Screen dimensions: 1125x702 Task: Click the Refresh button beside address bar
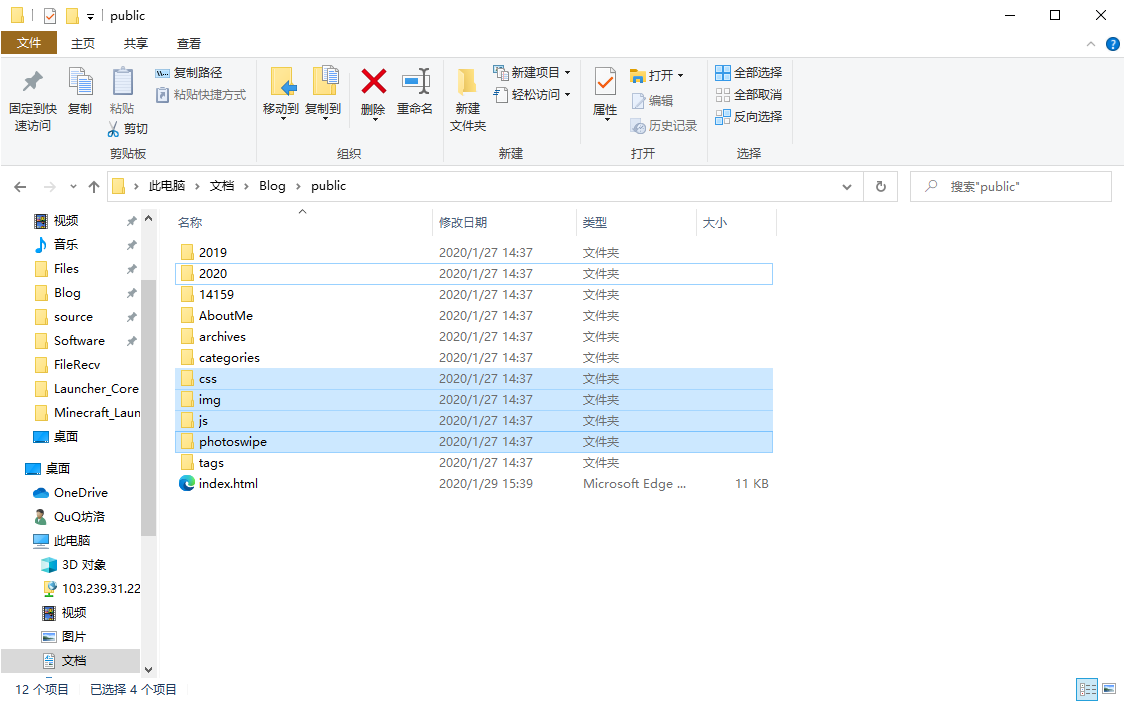click(x=880, y=186)
